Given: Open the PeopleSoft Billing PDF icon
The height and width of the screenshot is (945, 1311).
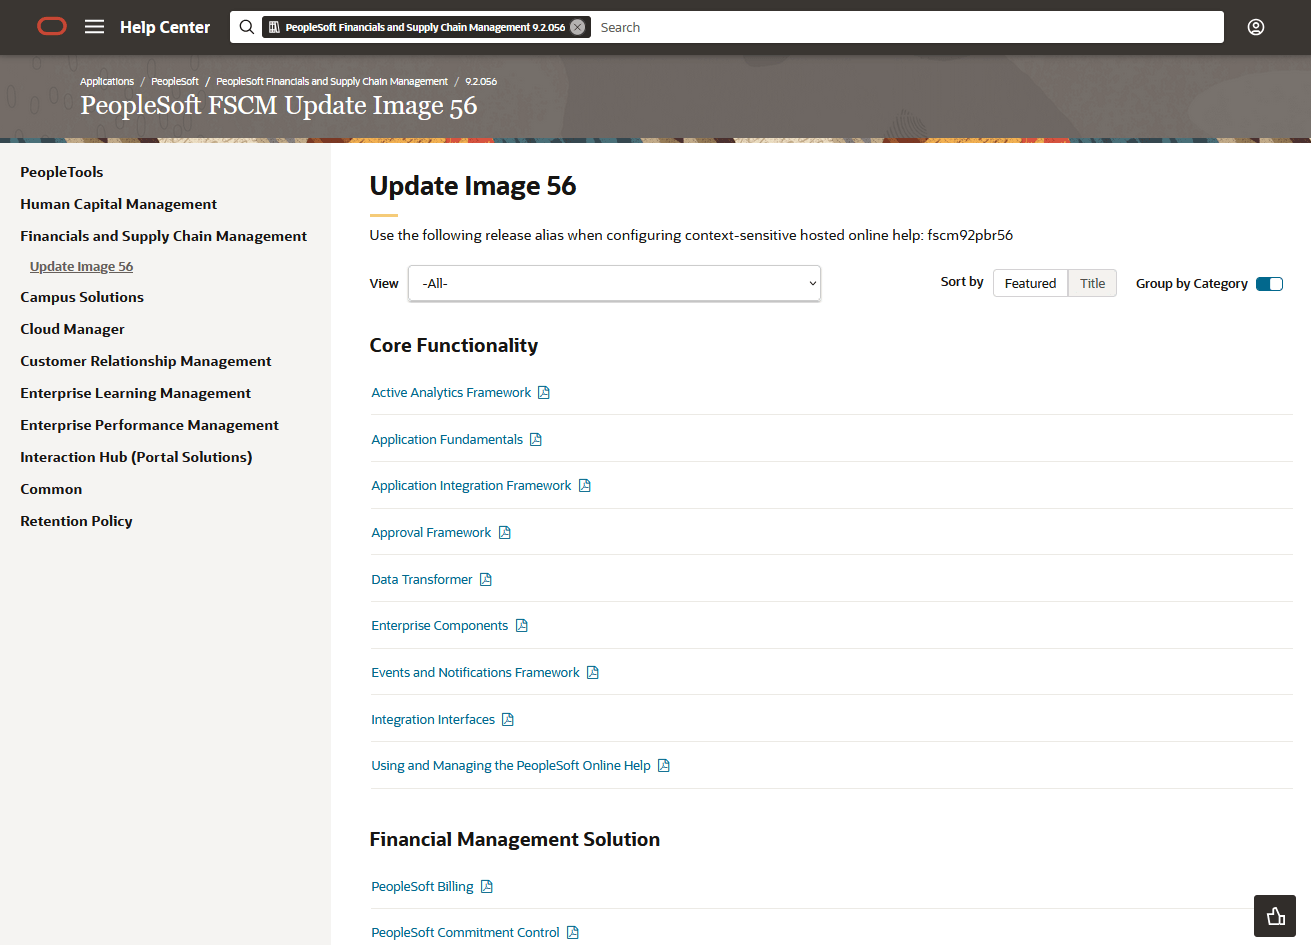Looking at the screenshot, I should 487,886.
